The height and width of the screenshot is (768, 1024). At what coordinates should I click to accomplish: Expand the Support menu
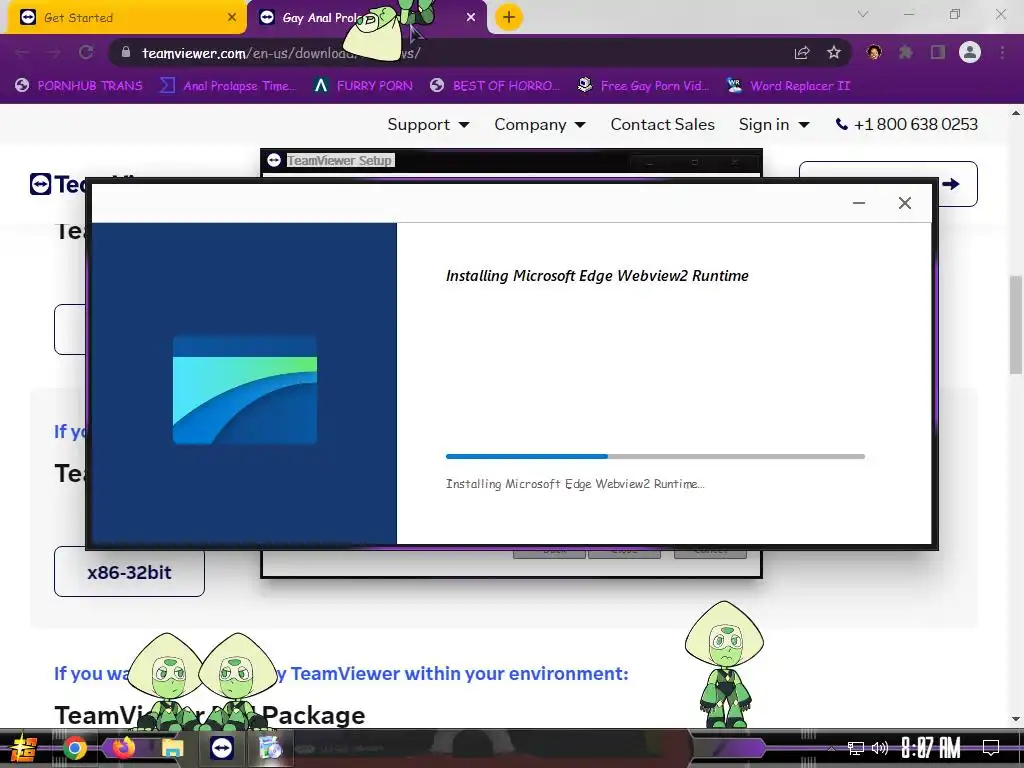428,124
